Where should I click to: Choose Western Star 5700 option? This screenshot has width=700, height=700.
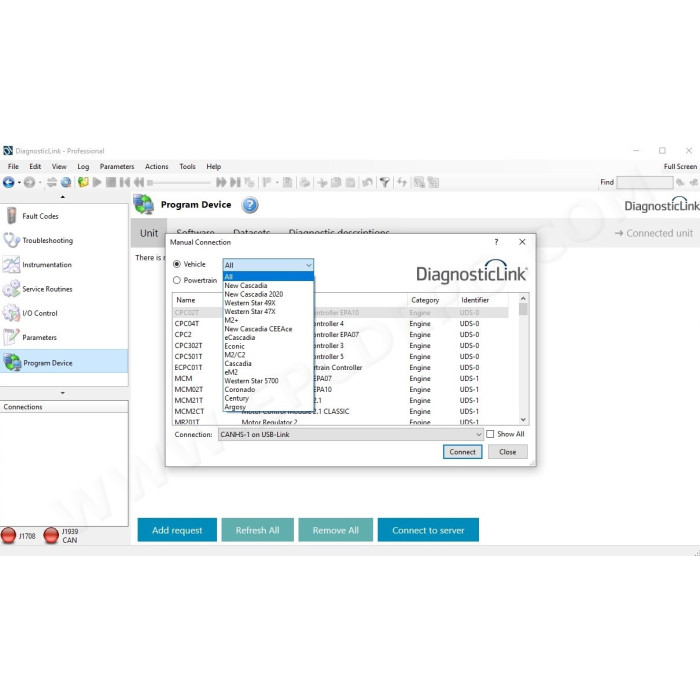point(268,381)
